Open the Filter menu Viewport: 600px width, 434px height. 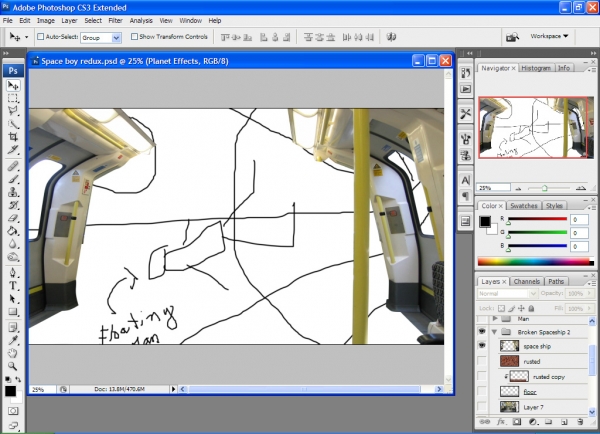click(115, 21)
